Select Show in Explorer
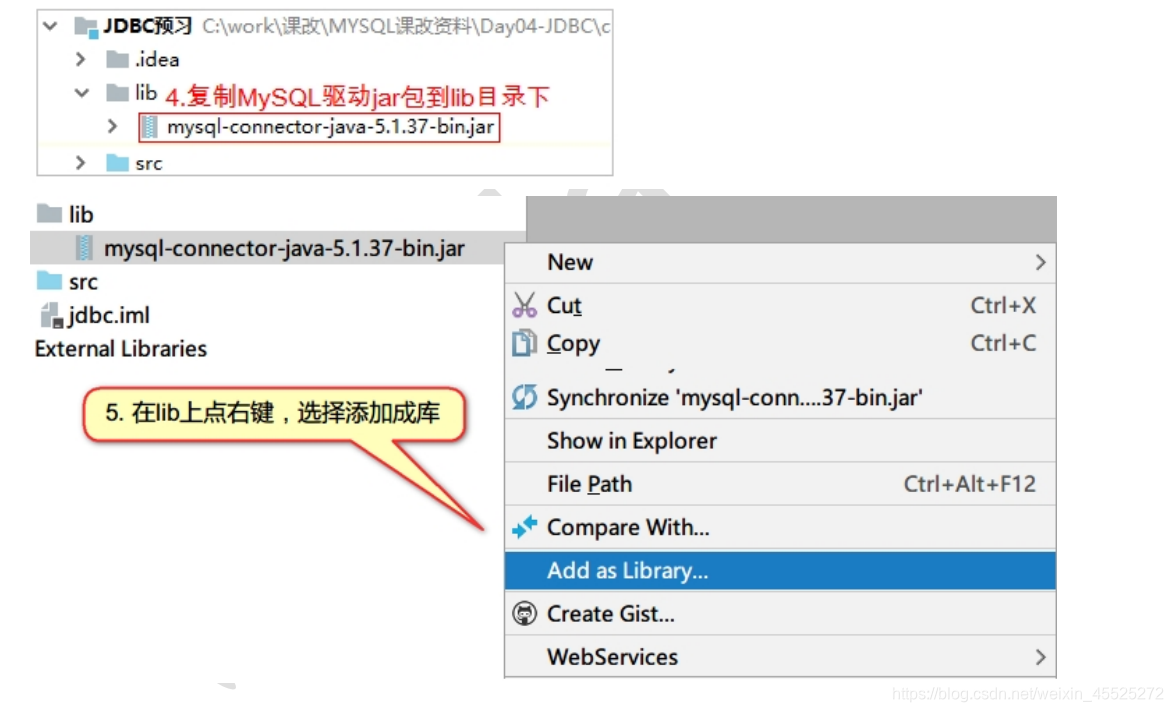The height and width of the screenshot is (712, 1173). (x=780, y=441)
